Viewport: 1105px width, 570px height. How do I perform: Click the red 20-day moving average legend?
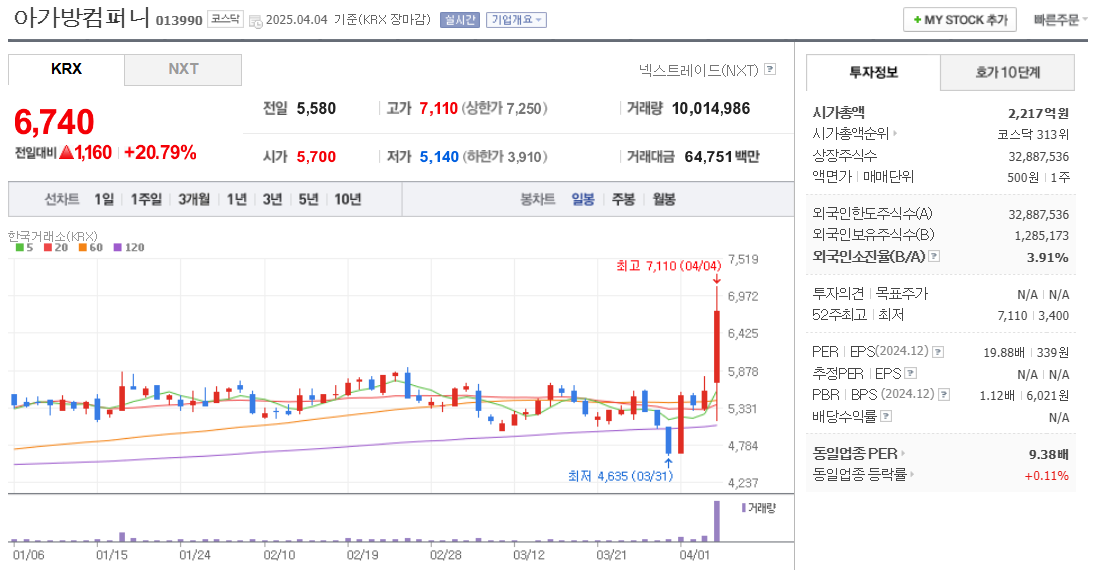(56, 247)
